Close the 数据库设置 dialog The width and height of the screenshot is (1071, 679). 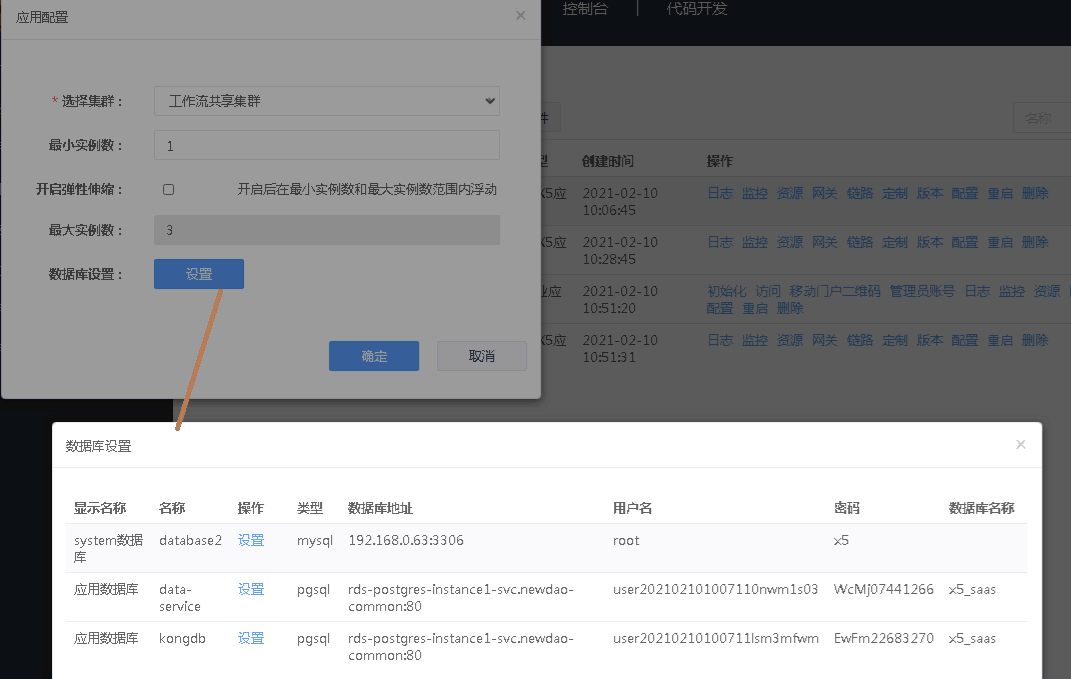[x=1020, y=445]
